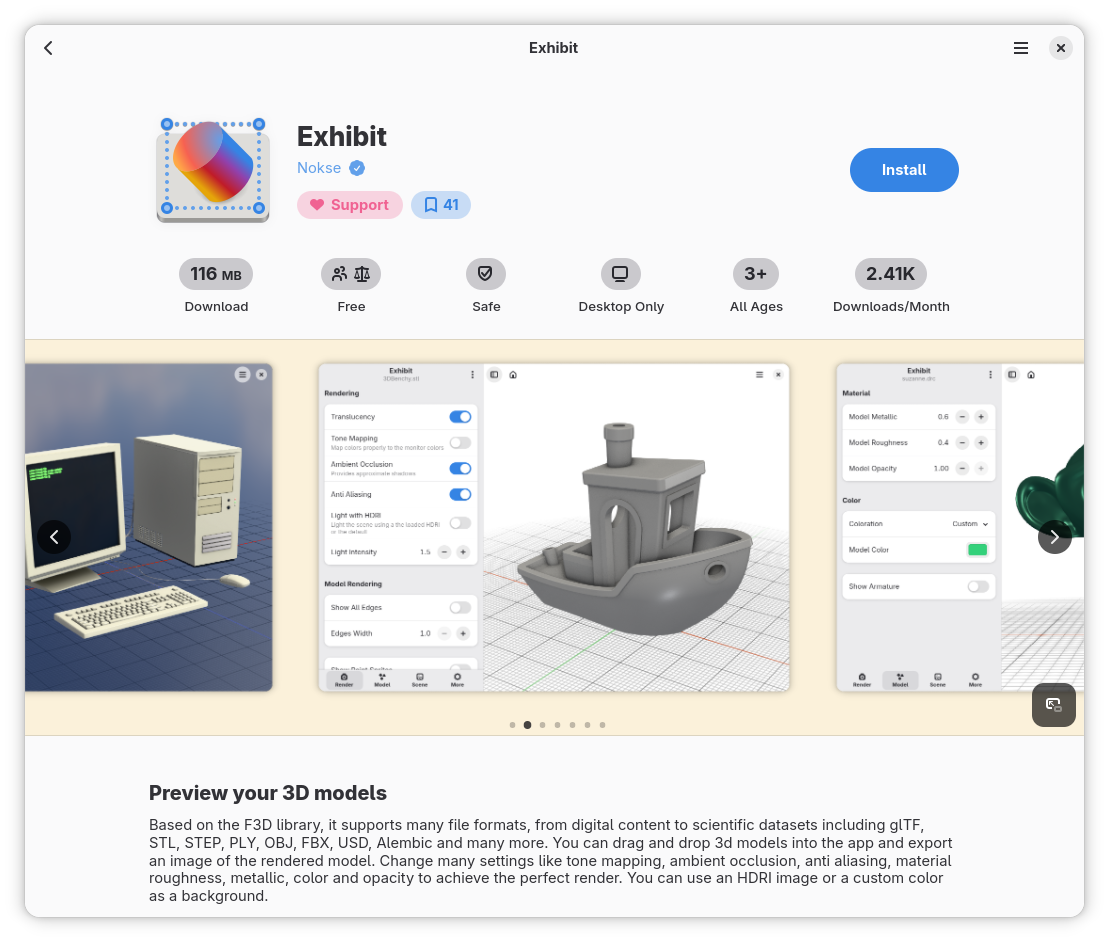Viewport: 1109px width, 942px height.
Task: Click the 41 bookmarks badge
Action: click(x=441, y=205)
